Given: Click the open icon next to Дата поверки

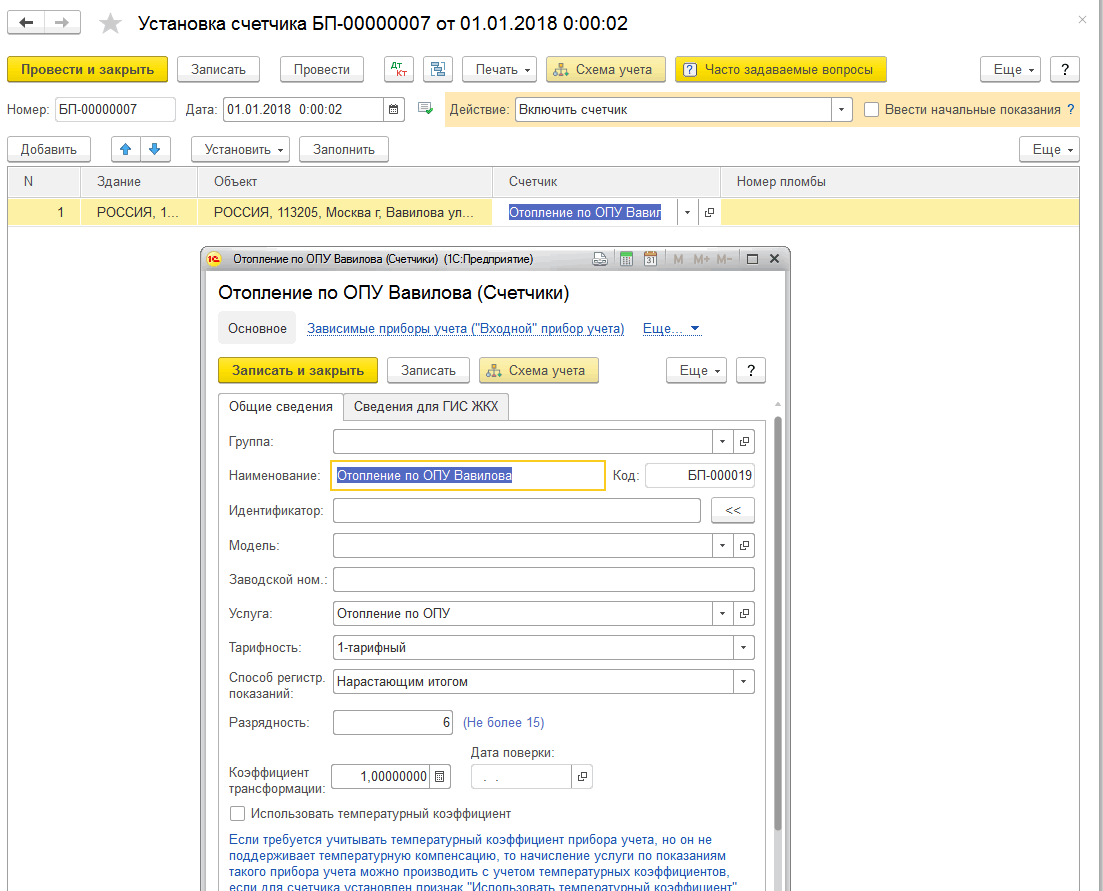Looking at the screenshot, I should 582,776.
